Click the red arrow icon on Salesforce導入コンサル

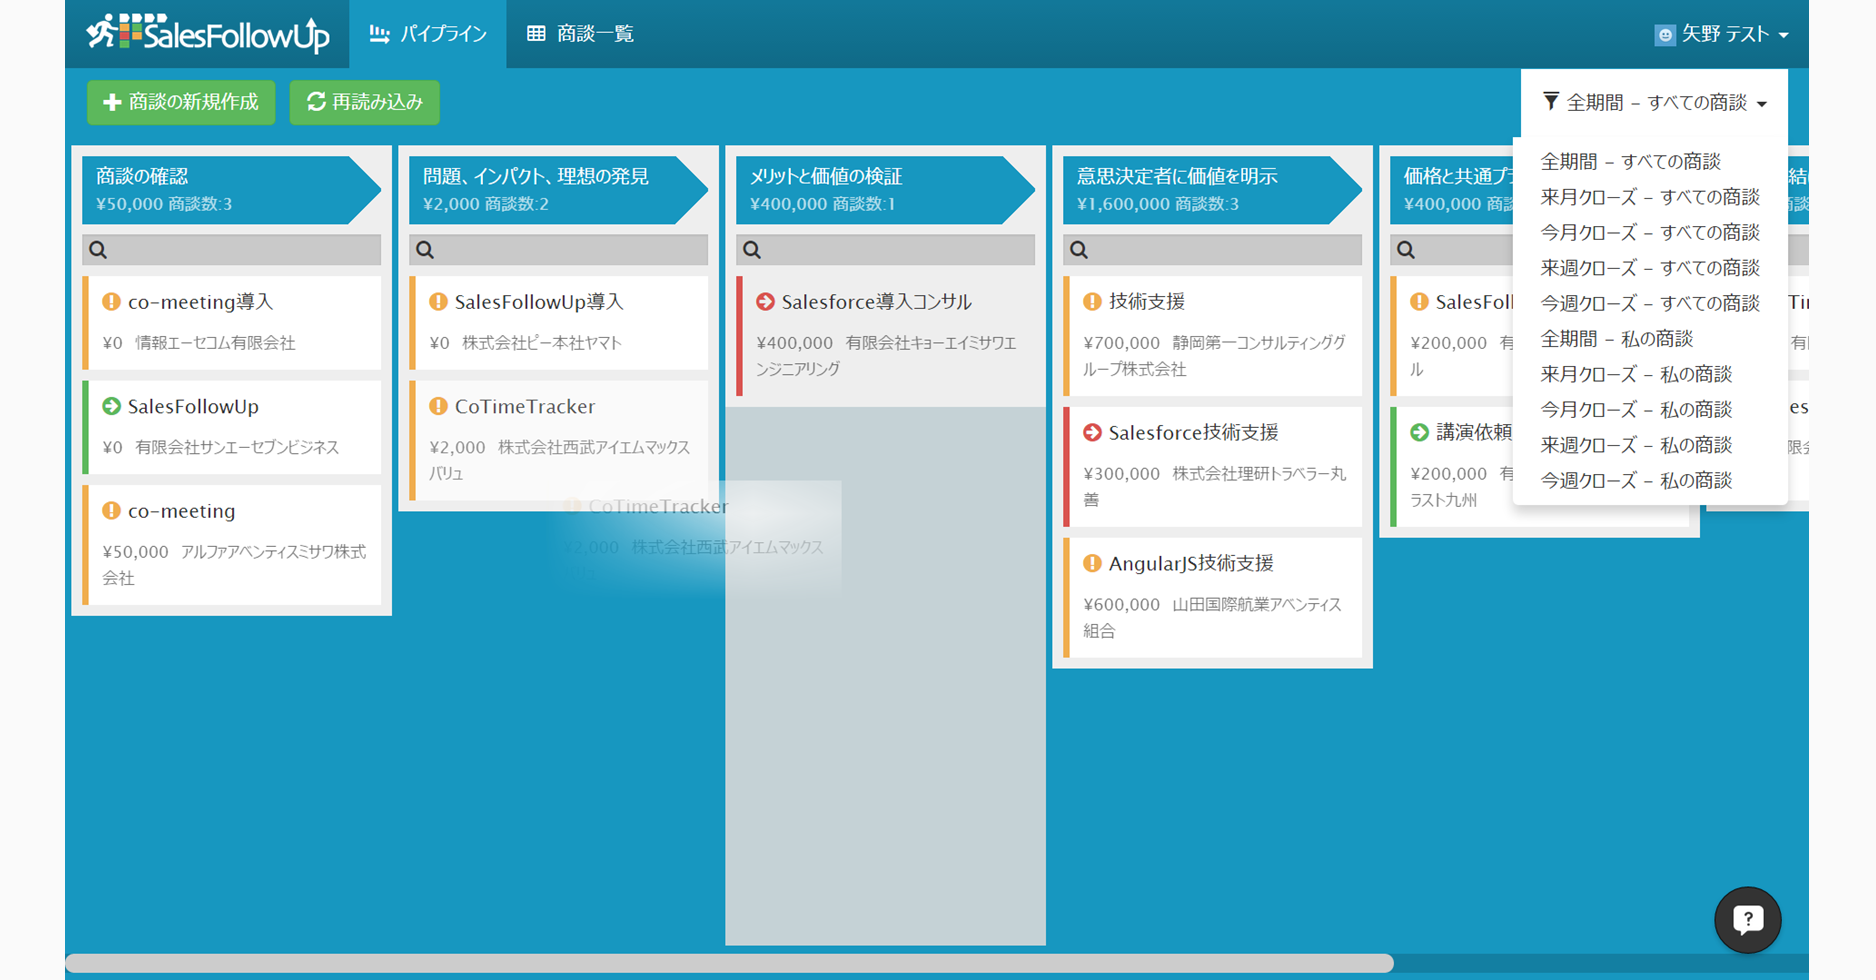point(765,302)
